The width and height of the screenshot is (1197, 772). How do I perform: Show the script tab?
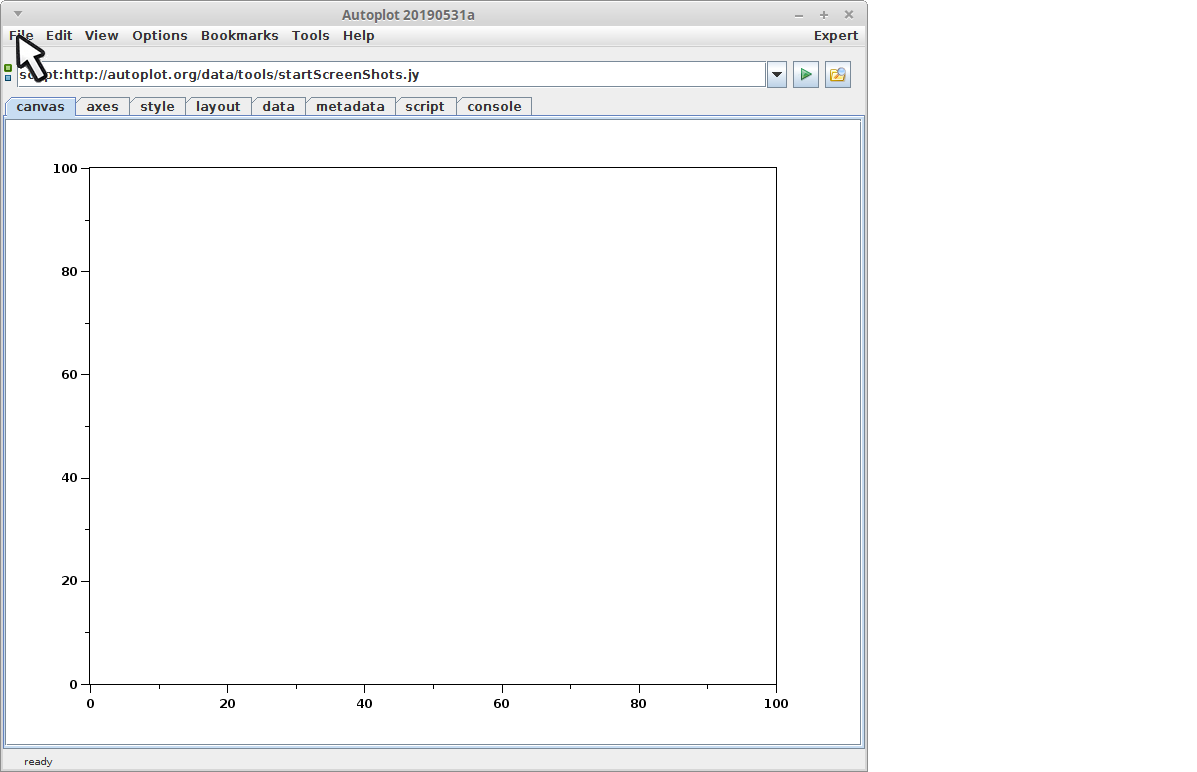click(425, 107)
